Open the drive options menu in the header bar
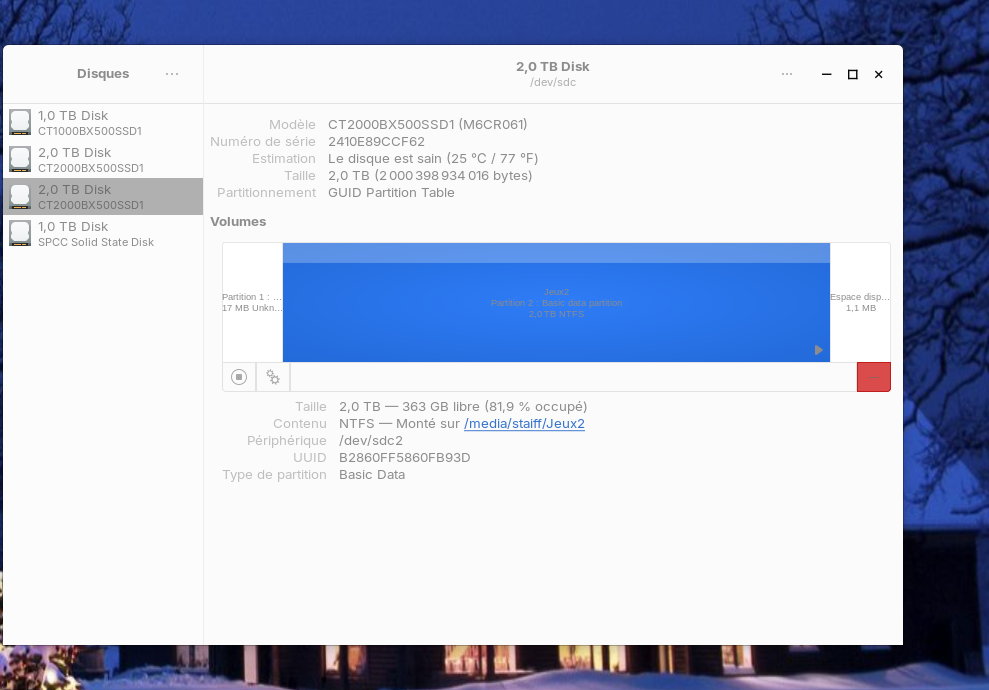 (x=787, y=74)
